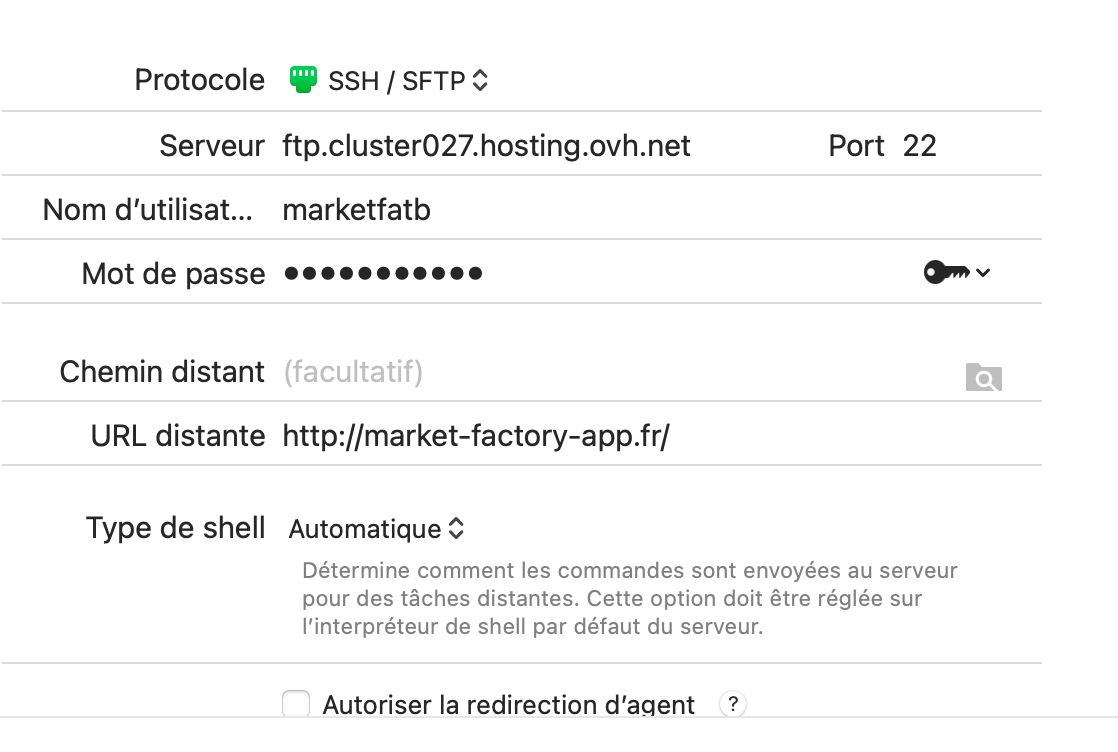Open the Type de shell Automatique dropdown
The width and height of the screenshot is (1118, 752).
pos(377,529)
